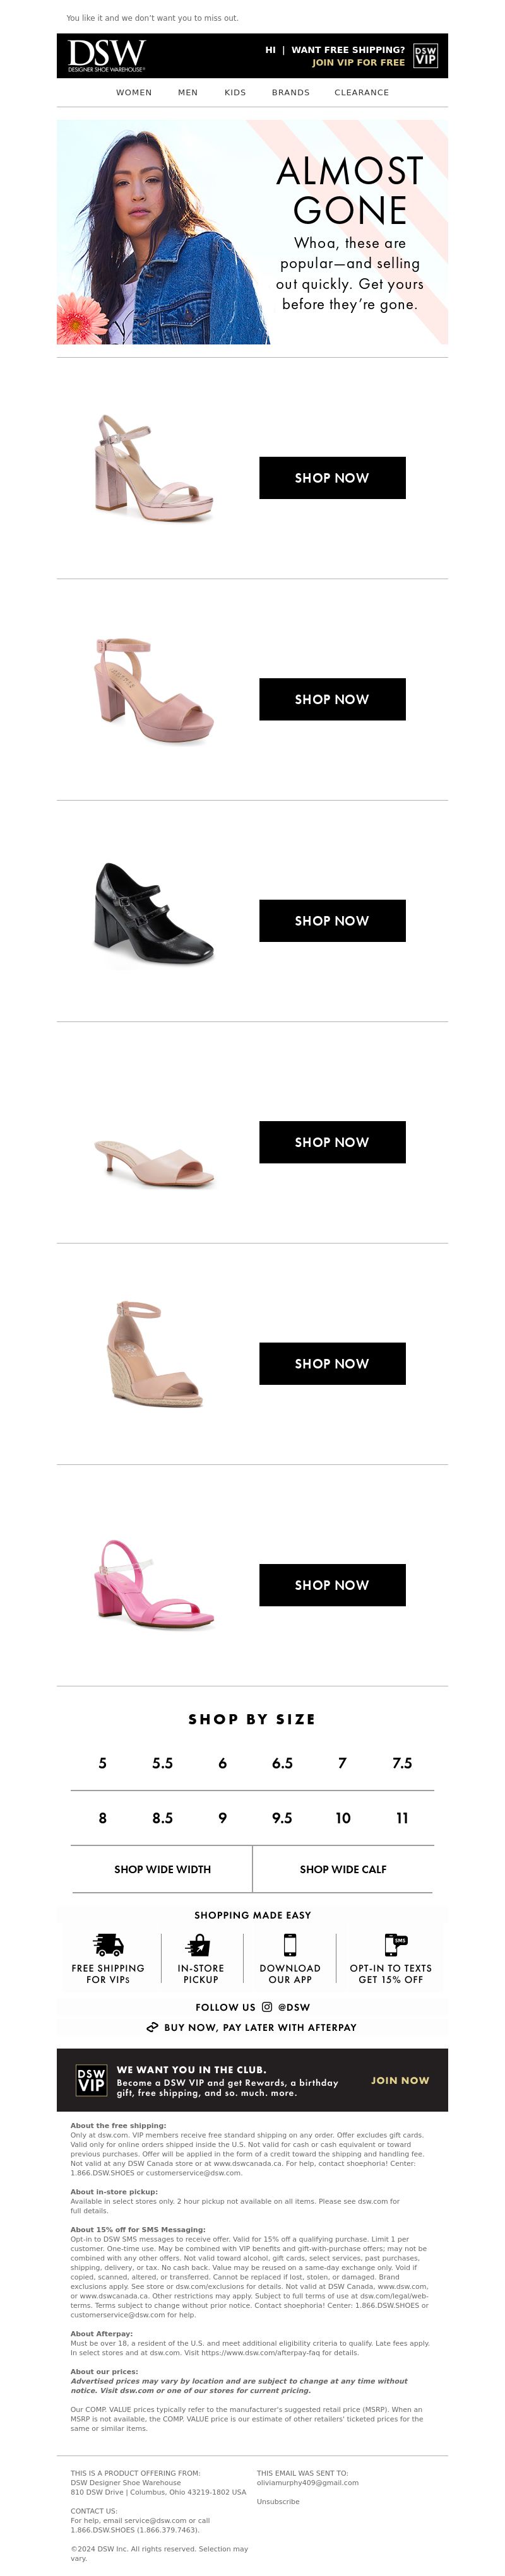Open the Women menu item
Screen dimensions: 505x2576
pos(134,92)
